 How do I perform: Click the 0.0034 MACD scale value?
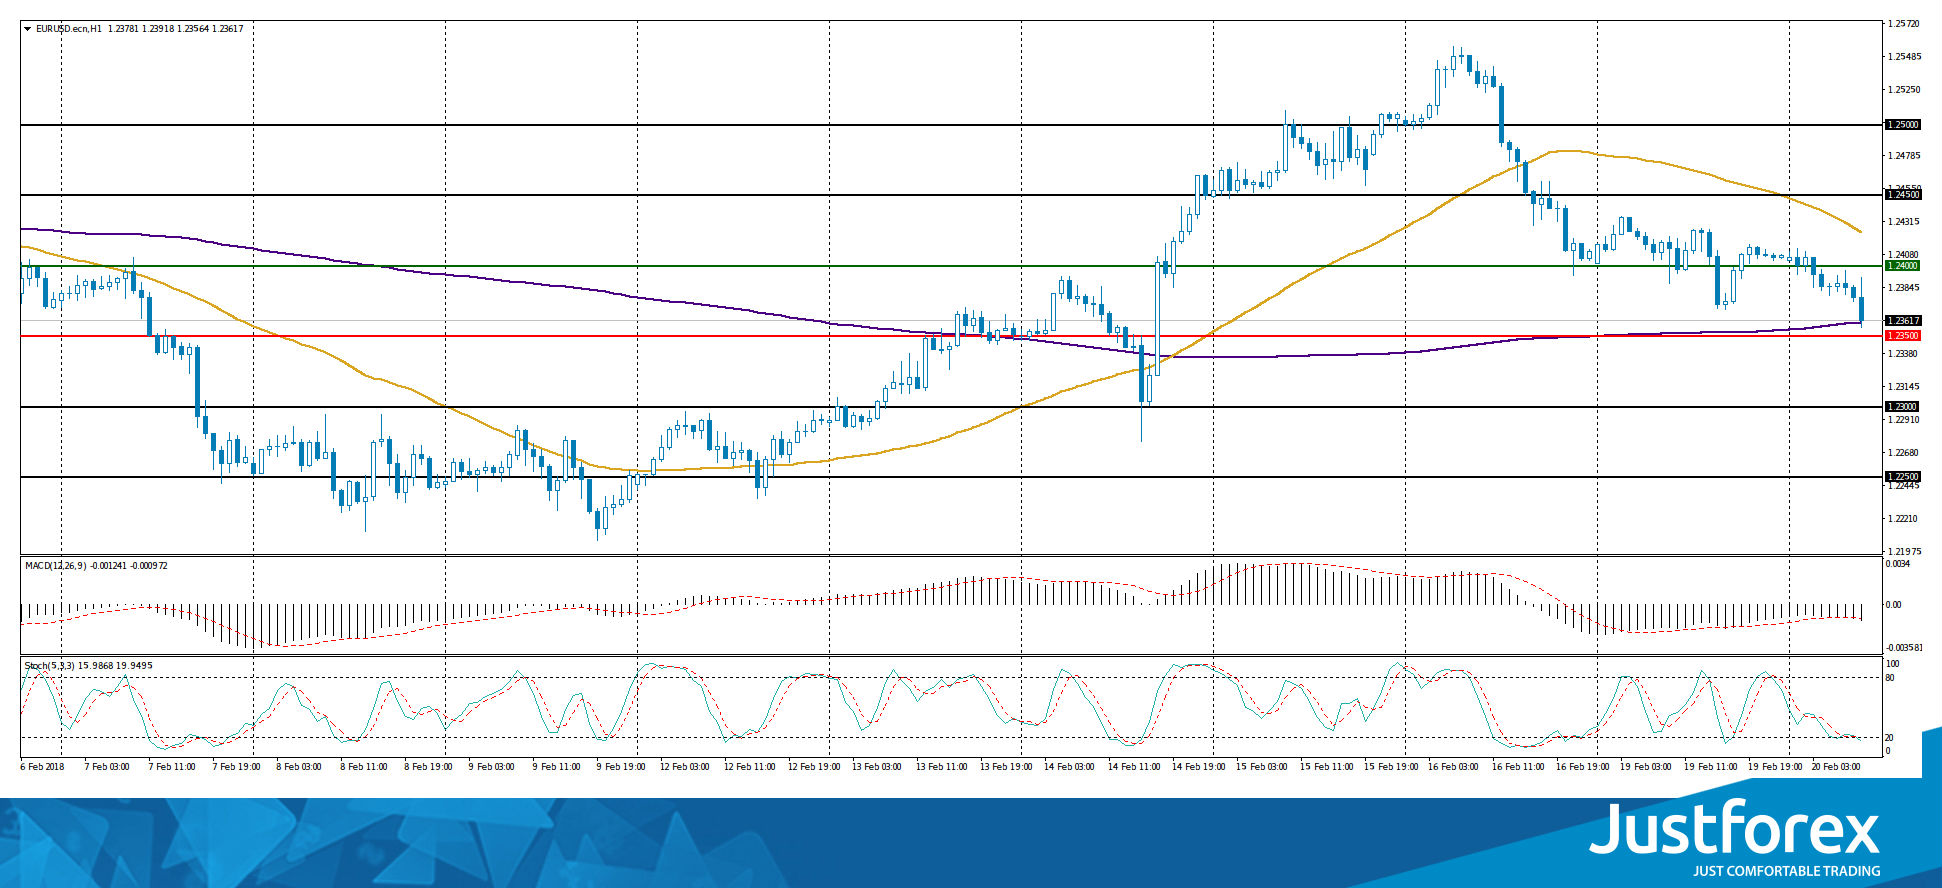[1898, 564]
